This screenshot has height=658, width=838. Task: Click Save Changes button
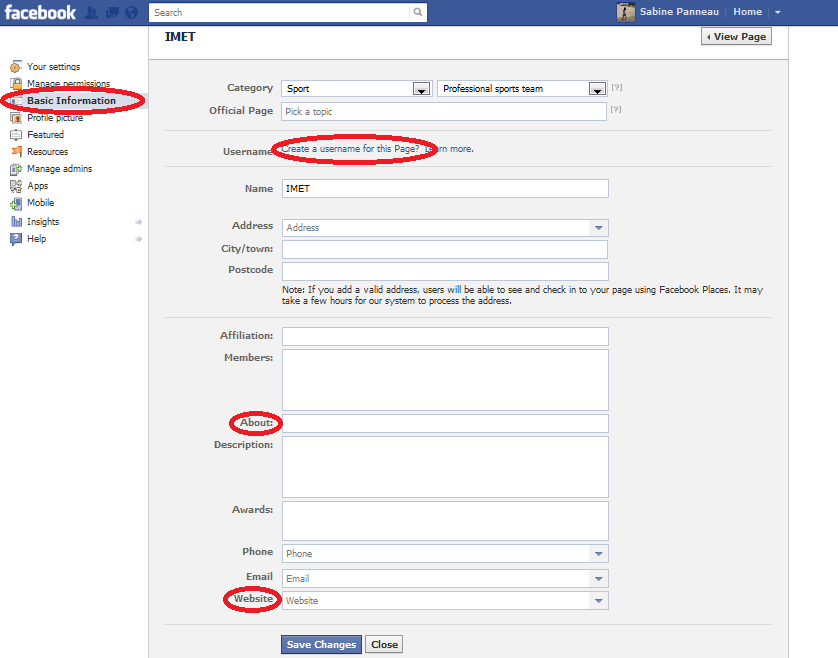[x=321, y=645]
